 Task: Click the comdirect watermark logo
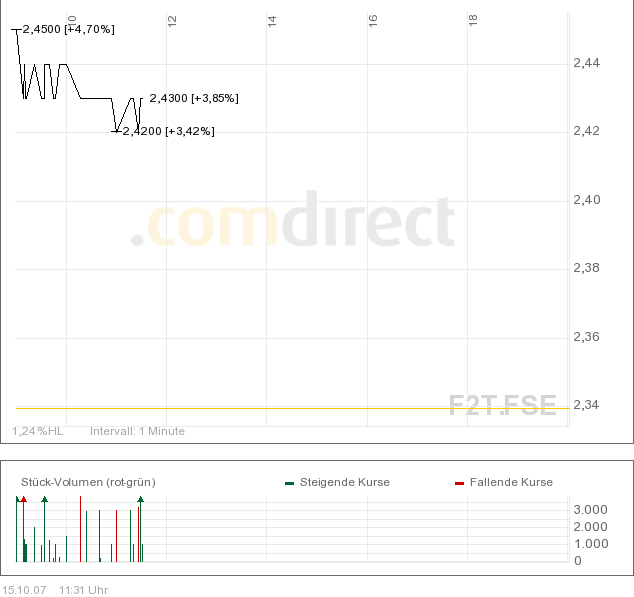pyautogui.click(x=293, y=224)
